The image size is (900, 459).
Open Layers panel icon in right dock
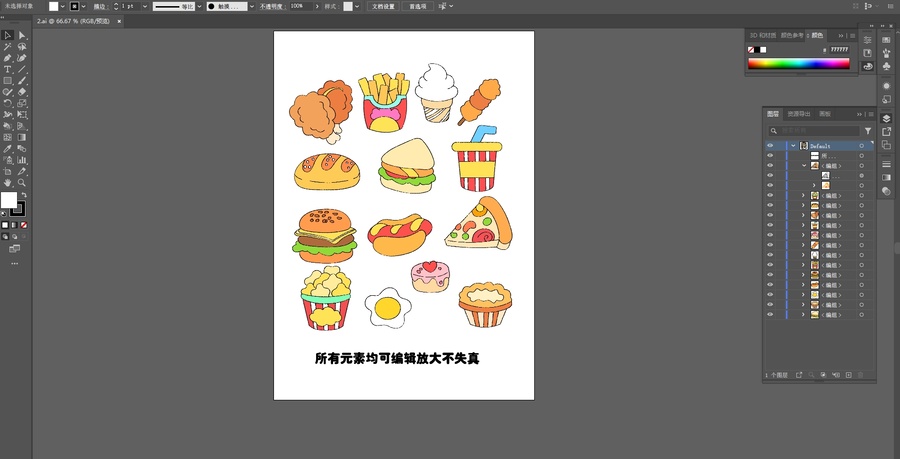coord(886,119)
